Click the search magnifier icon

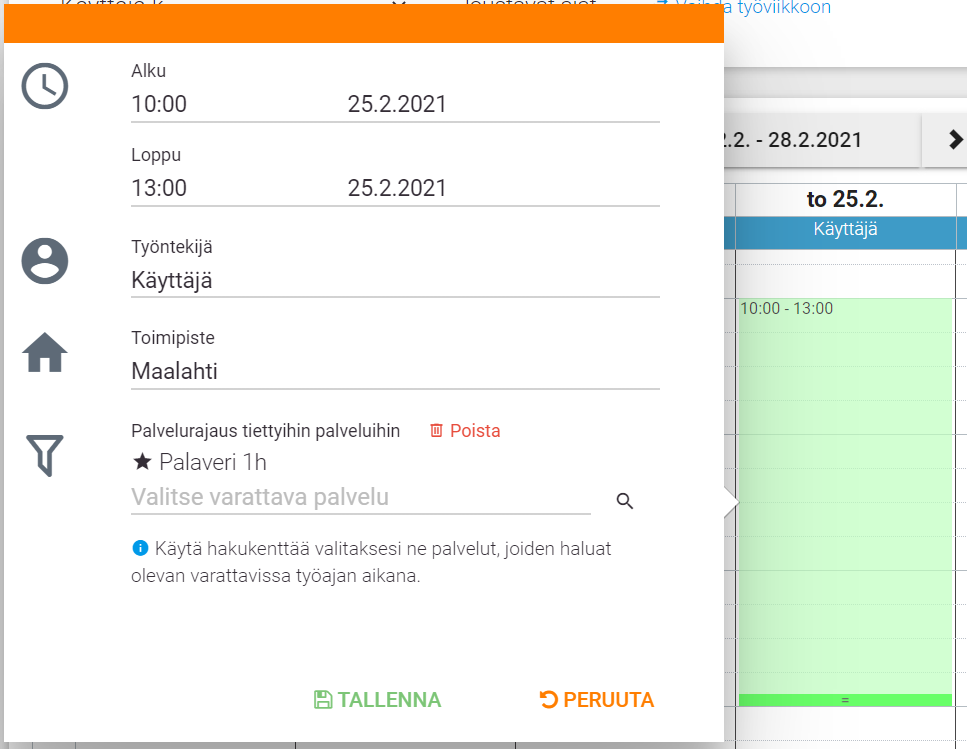point(625,501)
